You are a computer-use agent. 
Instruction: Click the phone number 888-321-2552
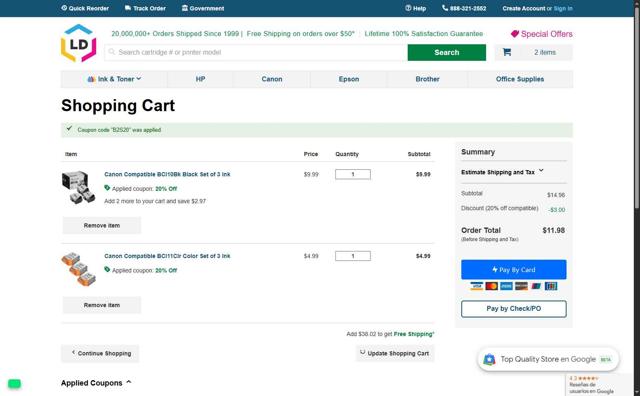464,8
